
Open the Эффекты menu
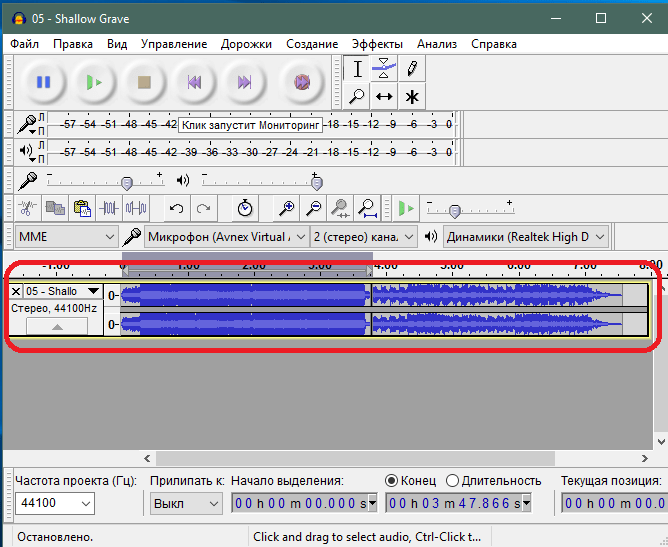(x=377, y=44)
